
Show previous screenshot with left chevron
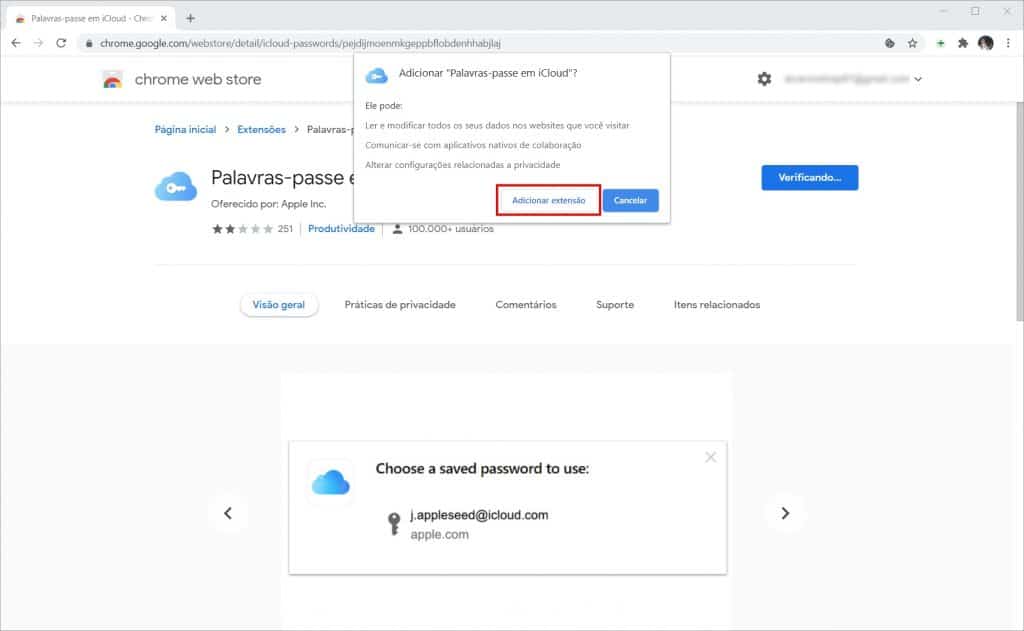228,513
